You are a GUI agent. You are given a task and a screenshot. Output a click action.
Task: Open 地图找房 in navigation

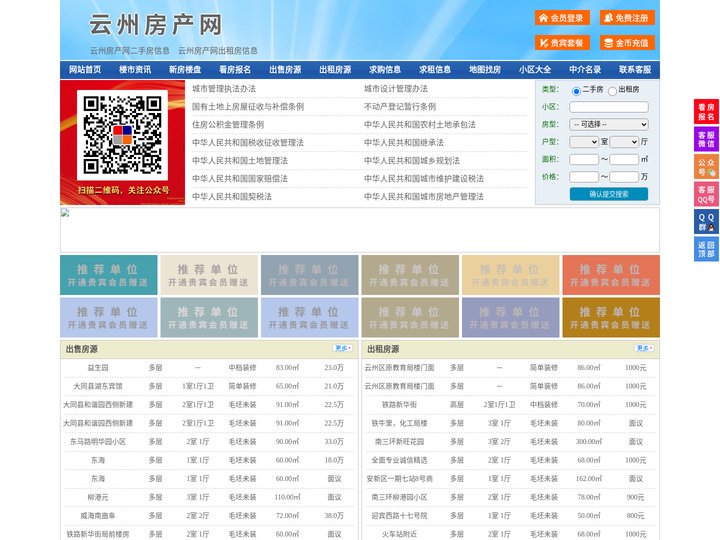point(485,69)
